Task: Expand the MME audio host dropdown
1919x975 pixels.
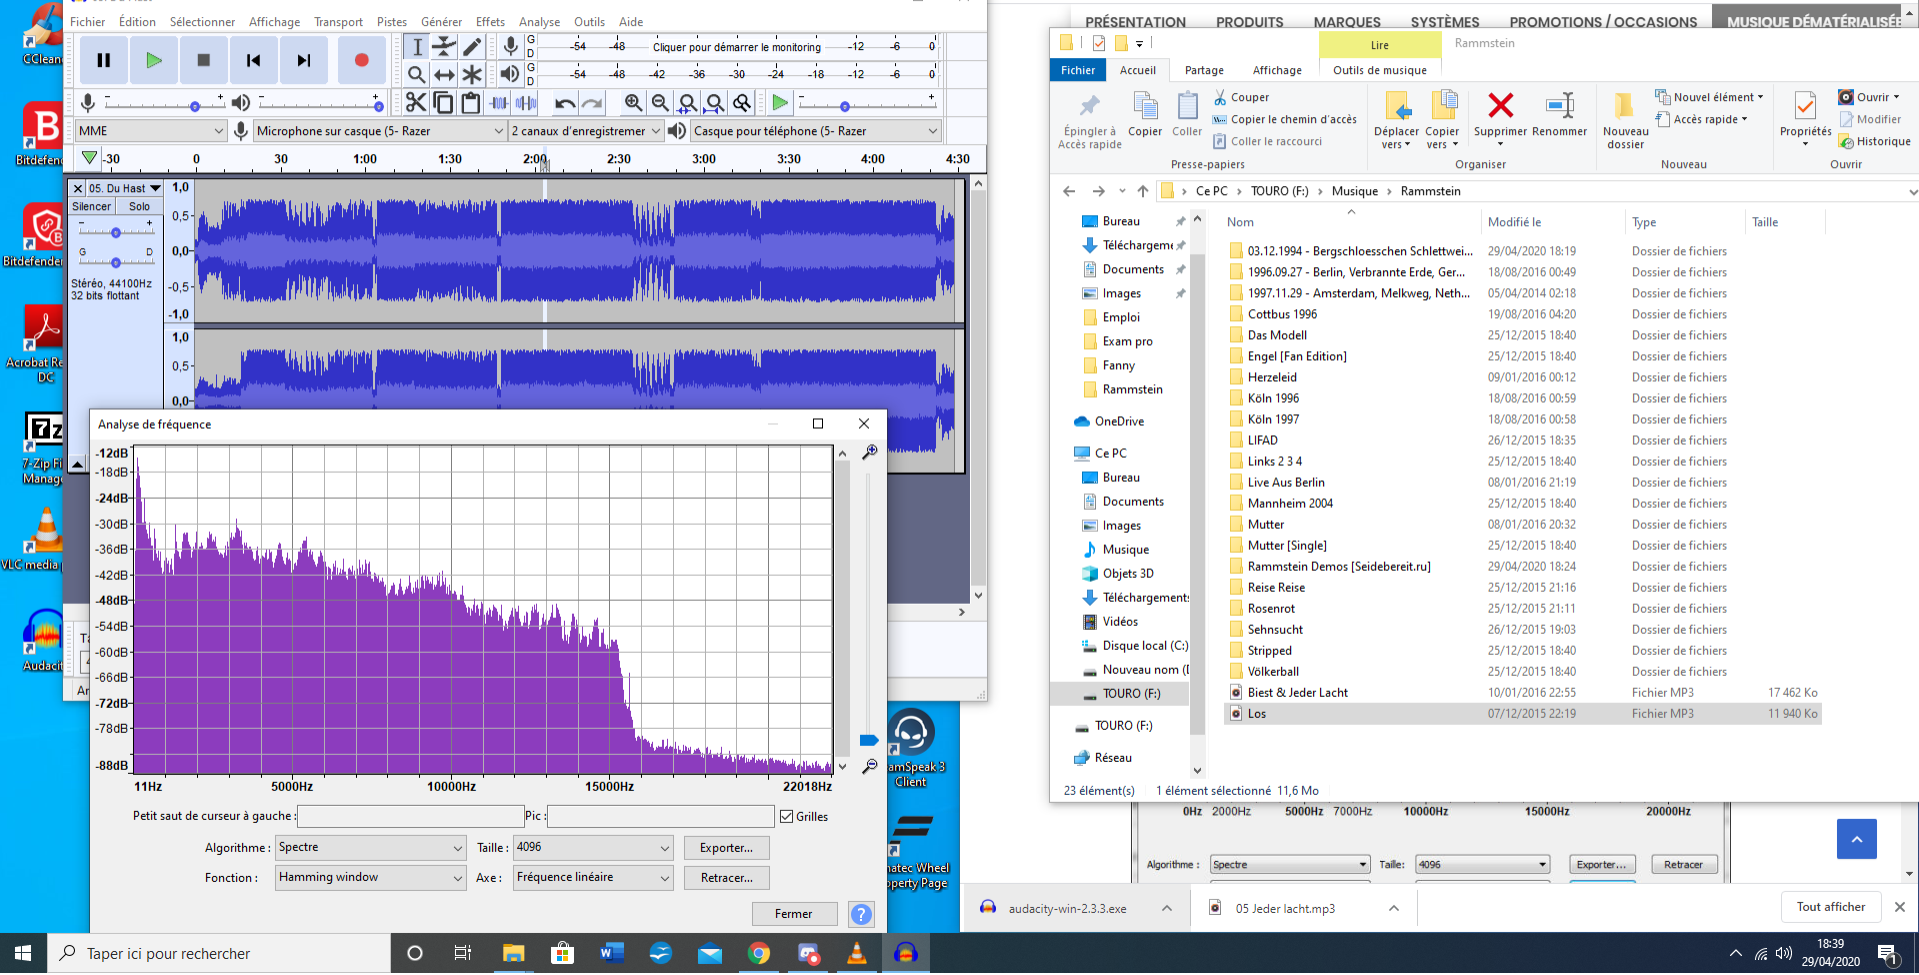Action: [151, 131]
